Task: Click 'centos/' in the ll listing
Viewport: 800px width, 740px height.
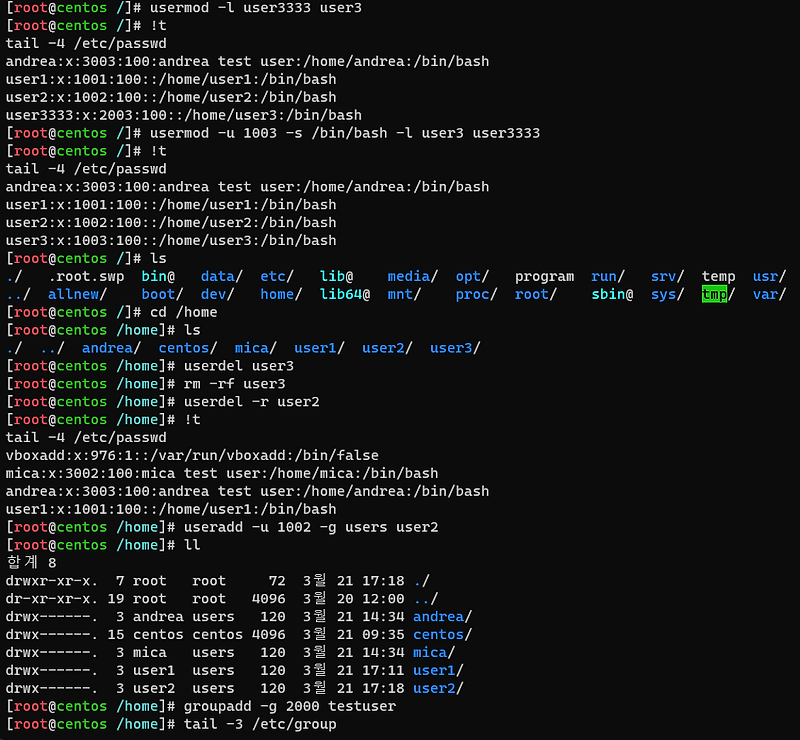Action: pos(442,634)
